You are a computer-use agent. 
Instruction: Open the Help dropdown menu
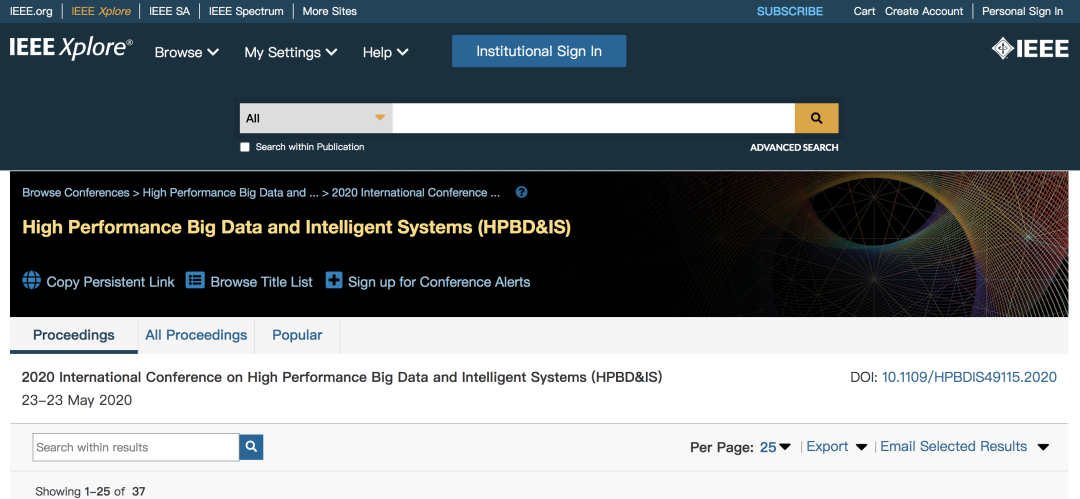pos(386,52)
